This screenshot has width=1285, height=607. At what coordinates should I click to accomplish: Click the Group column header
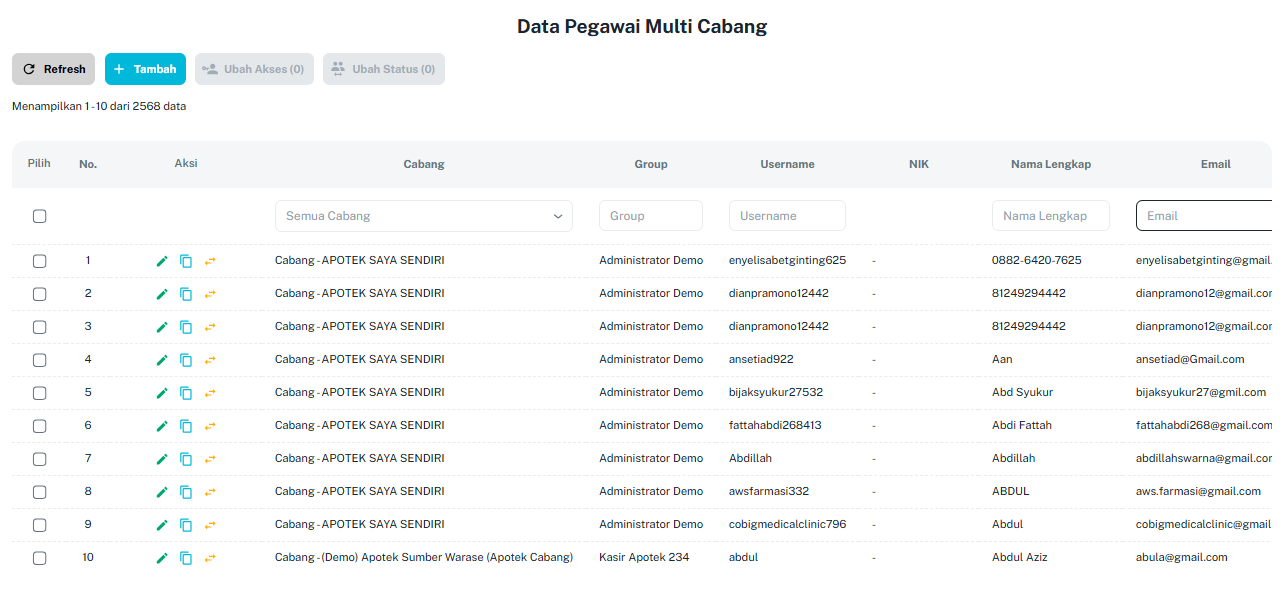tap(651, 164)
